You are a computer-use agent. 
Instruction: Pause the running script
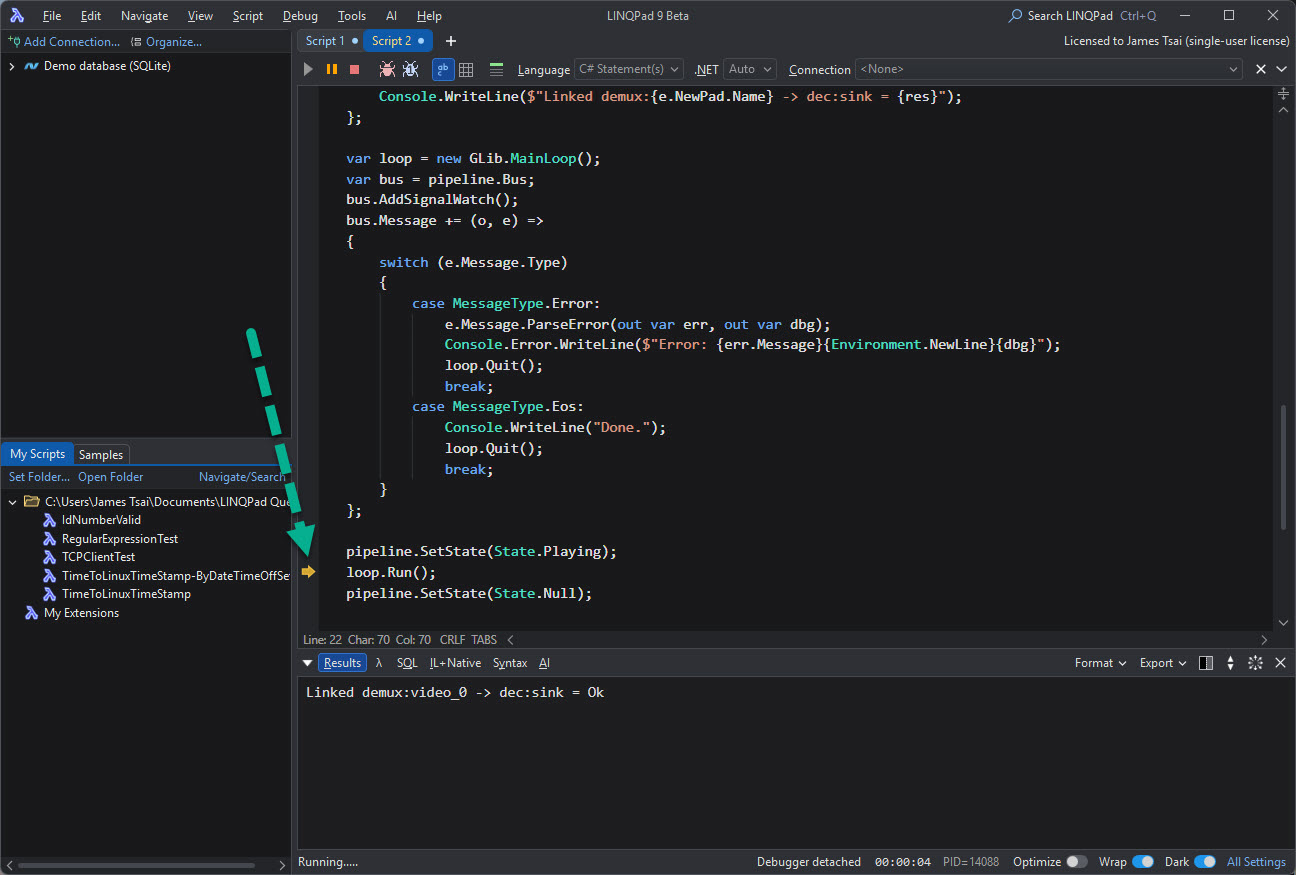332,69
